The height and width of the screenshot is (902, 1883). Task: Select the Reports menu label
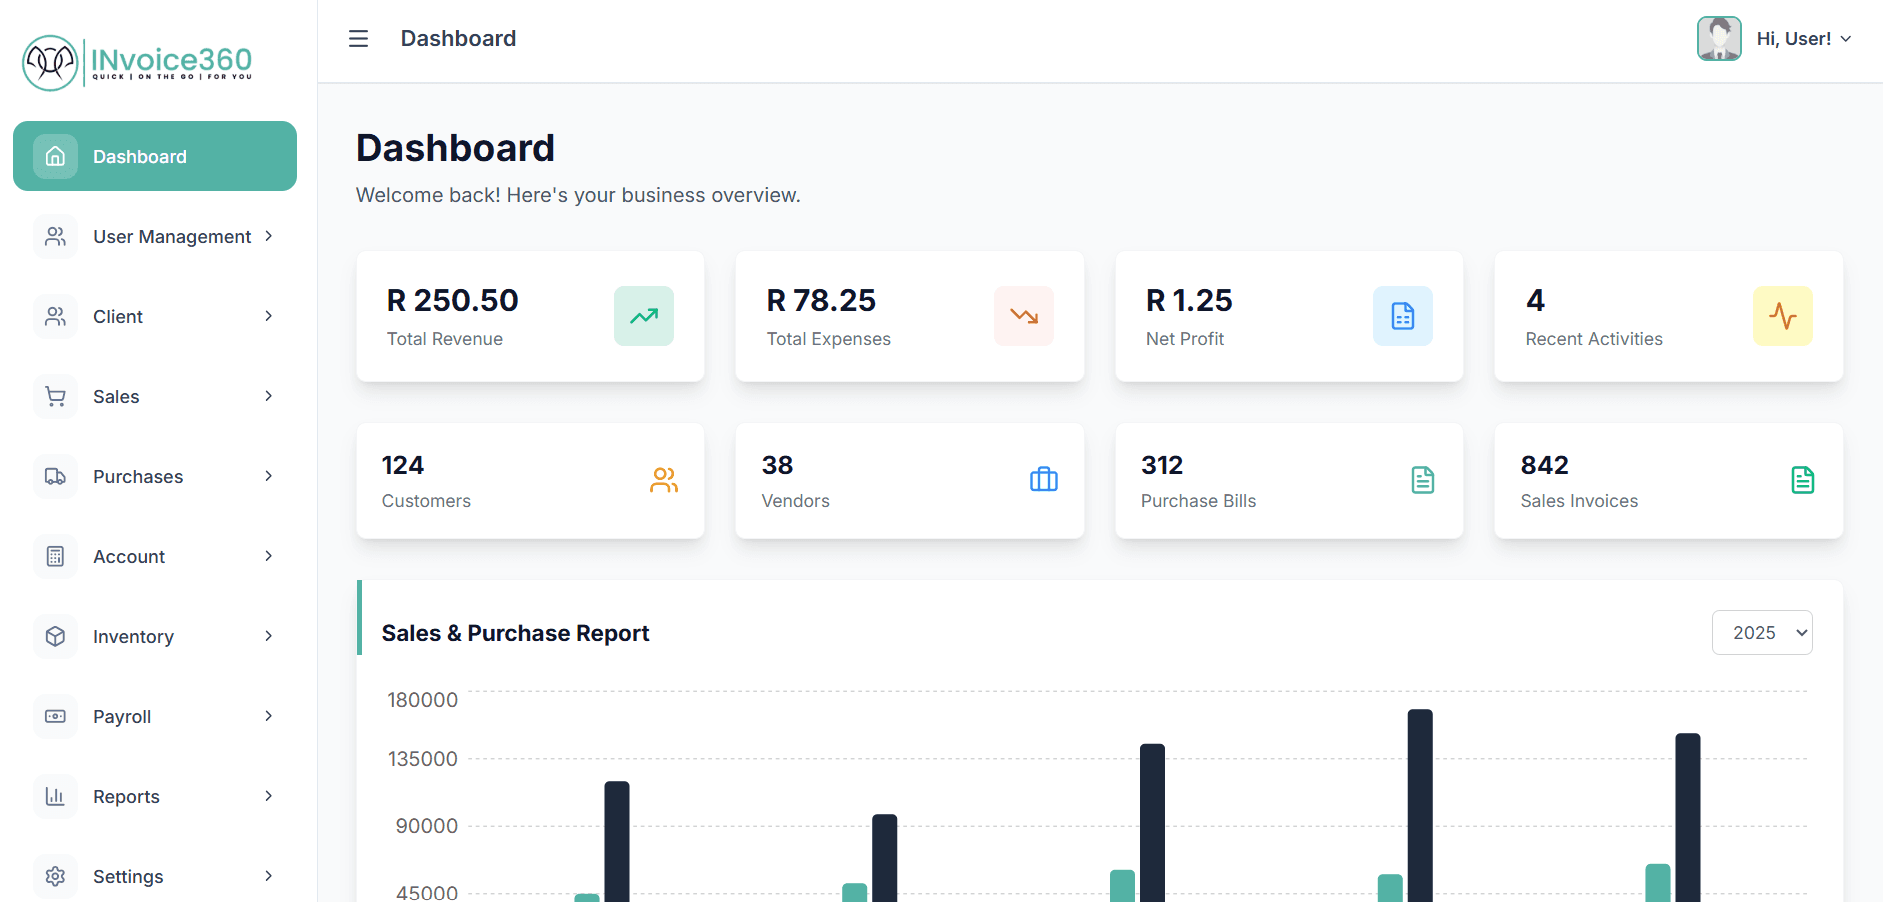tap(126, 796)
